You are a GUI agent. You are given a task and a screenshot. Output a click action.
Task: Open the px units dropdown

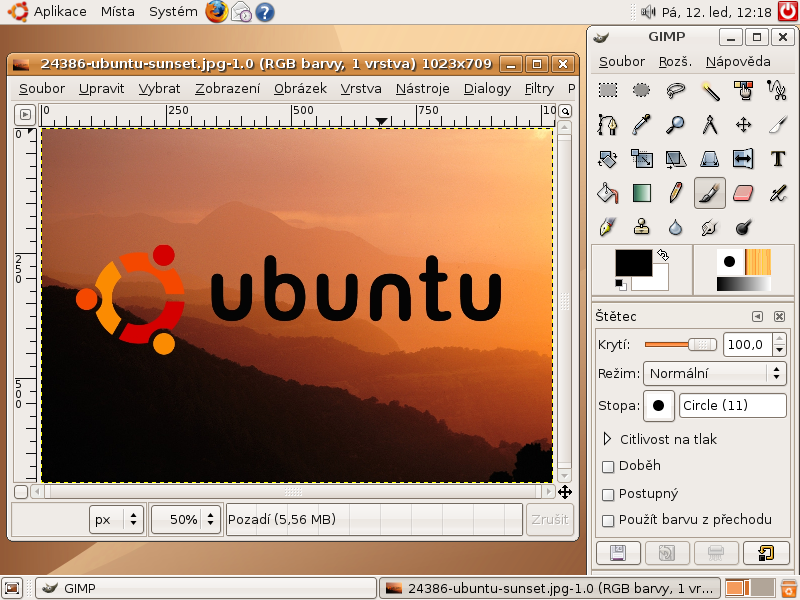tap(116, 519)
